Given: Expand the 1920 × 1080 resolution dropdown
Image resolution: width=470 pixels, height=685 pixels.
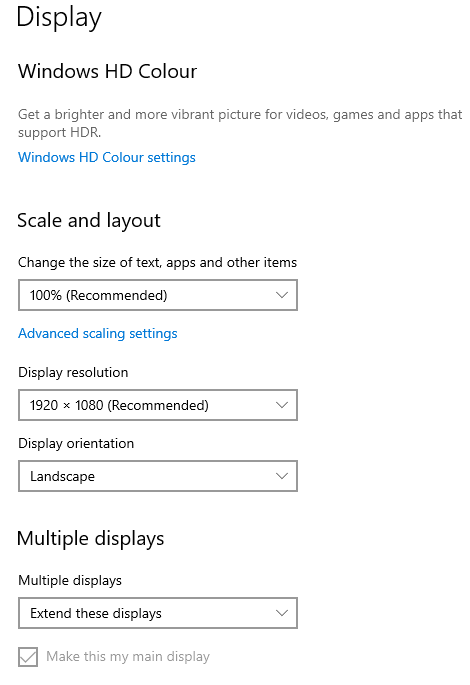Looking at the screenshot, I should (x=158, y=405).
